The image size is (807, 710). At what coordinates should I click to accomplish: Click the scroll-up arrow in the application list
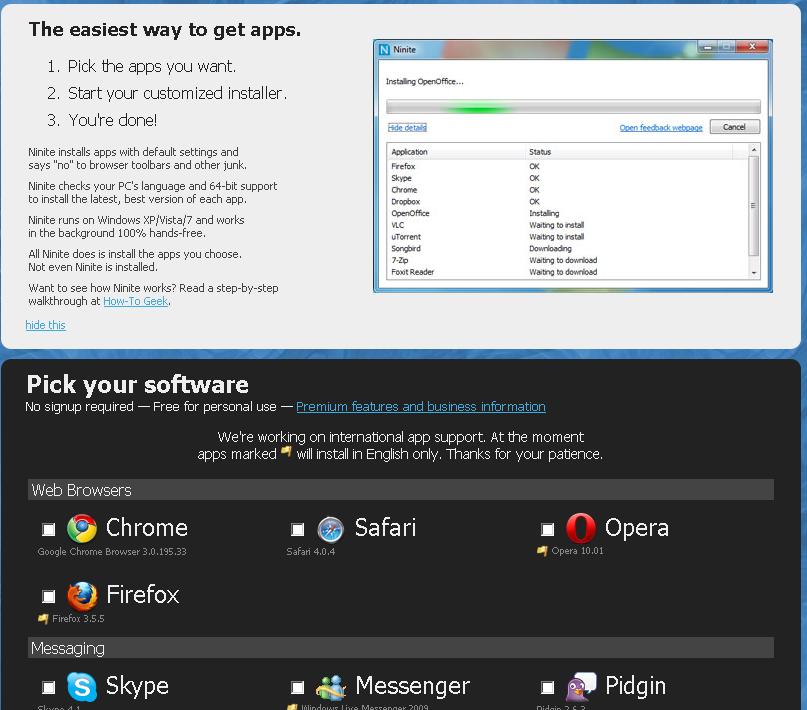pyautogui.click(x=753, y=150)
